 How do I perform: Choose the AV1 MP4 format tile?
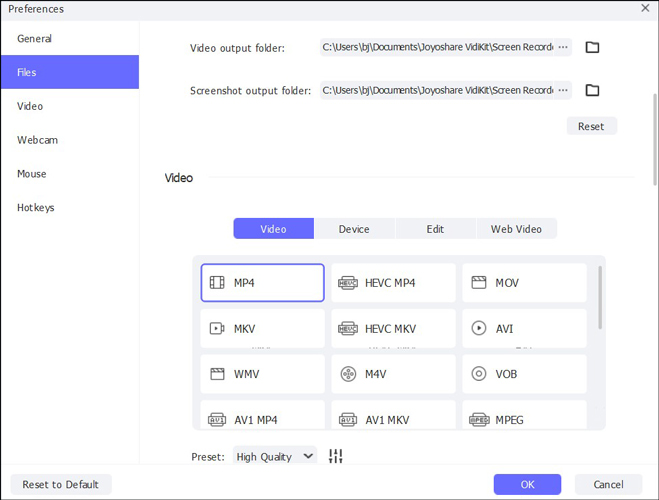point(263,415)
